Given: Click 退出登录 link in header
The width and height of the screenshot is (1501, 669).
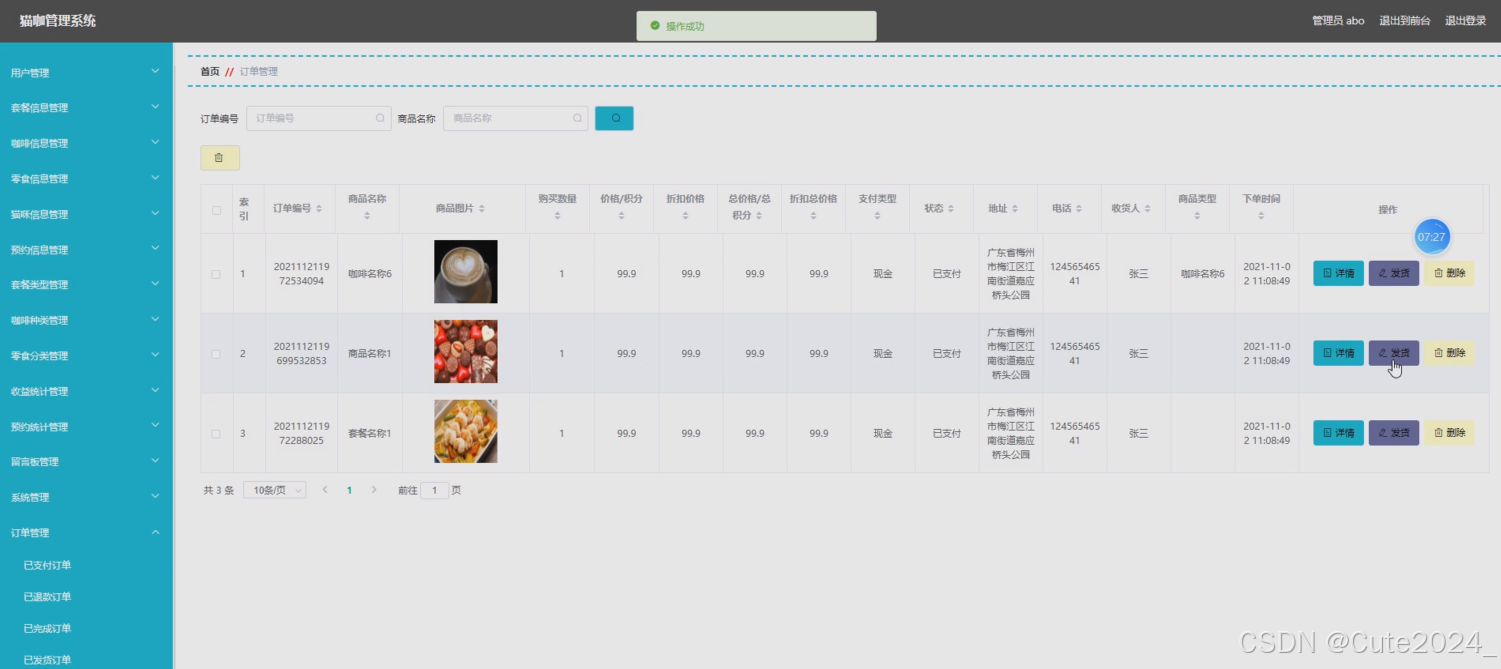Looking at the screenshot, I should coord(1465,21).
